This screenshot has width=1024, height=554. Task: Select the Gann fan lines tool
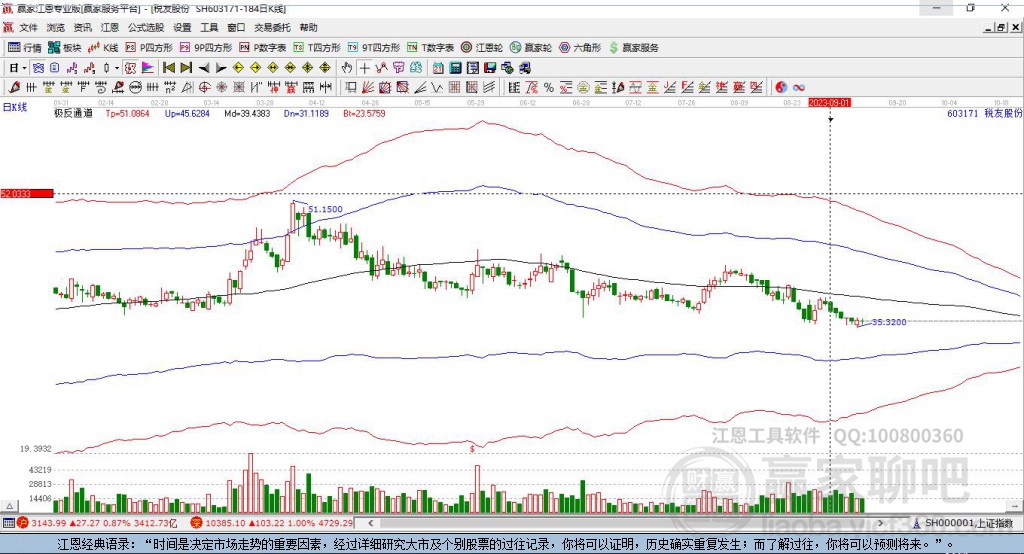click(x=367, y=88)
